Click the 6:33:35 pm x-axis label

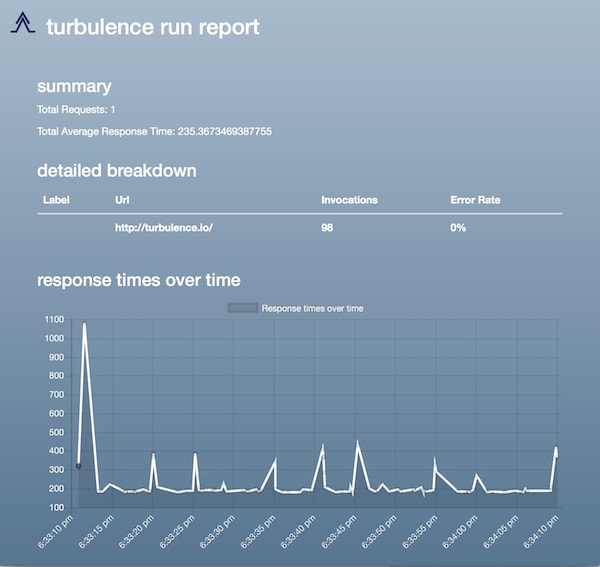[257, 532]
